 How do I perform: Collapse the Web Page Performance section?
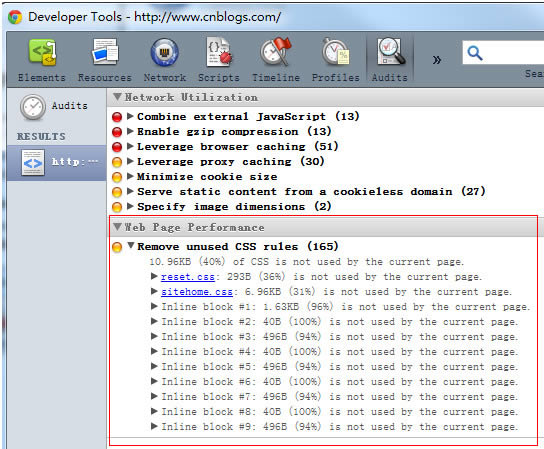click(117, 227)
